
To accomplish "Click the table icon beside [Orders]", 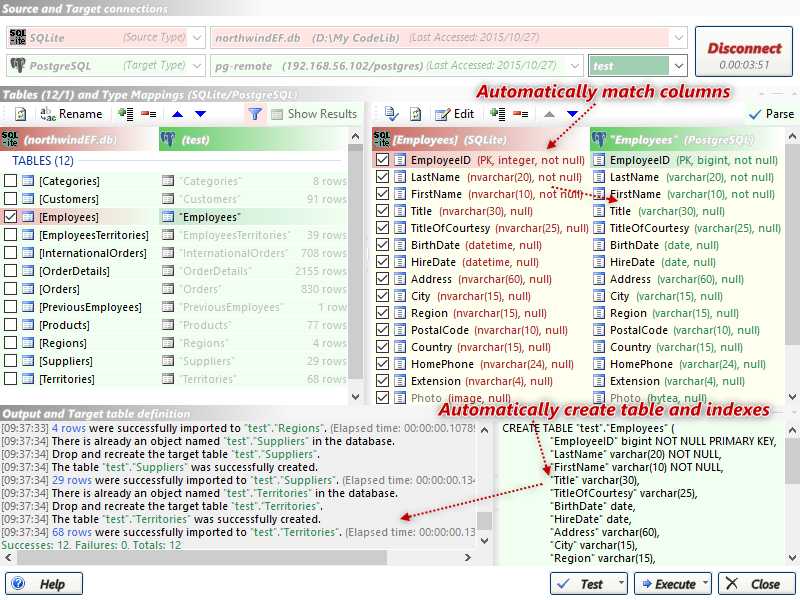I will click(x=28, y=289).
